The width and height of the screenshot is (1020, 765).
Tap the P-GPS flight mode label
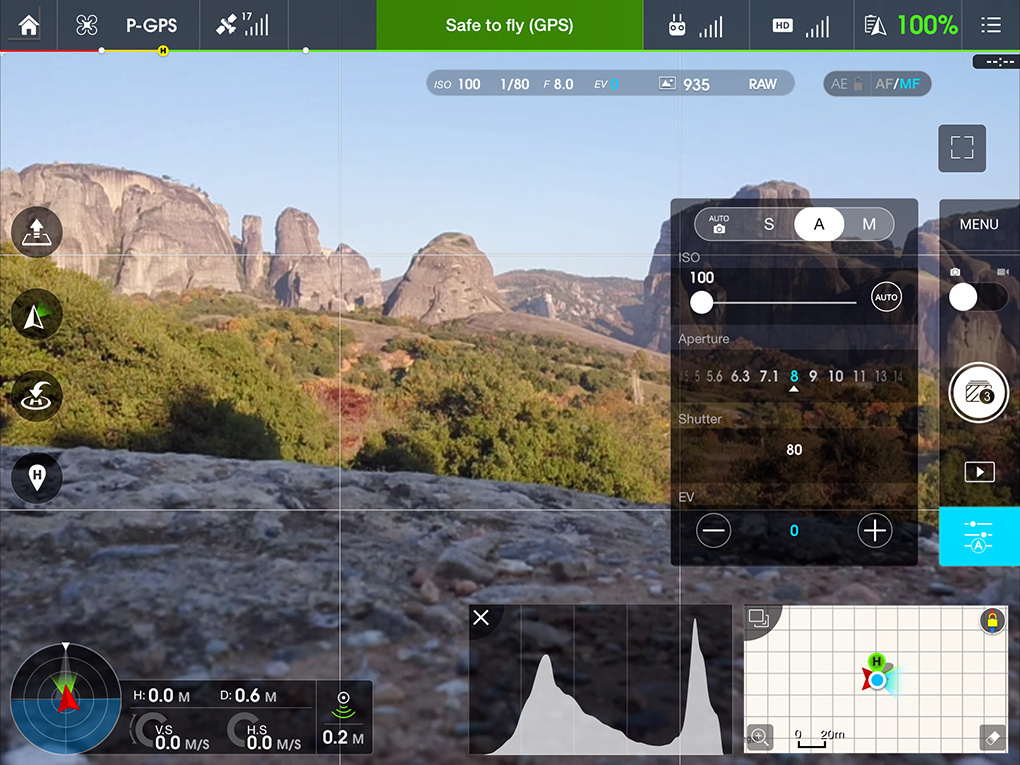(152, 25)
